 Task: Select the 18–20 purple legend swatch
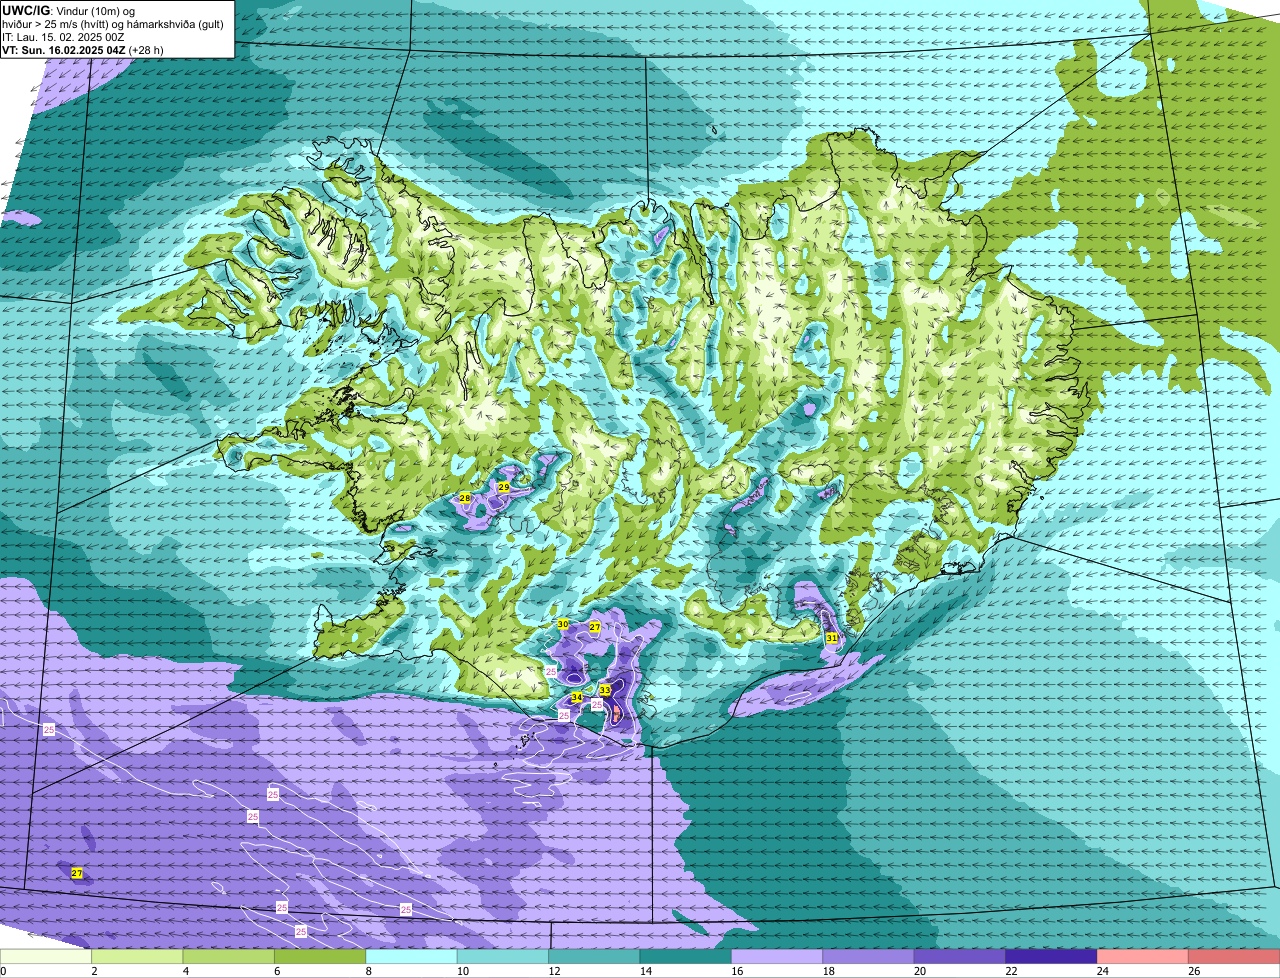click(x=868, y=957)
